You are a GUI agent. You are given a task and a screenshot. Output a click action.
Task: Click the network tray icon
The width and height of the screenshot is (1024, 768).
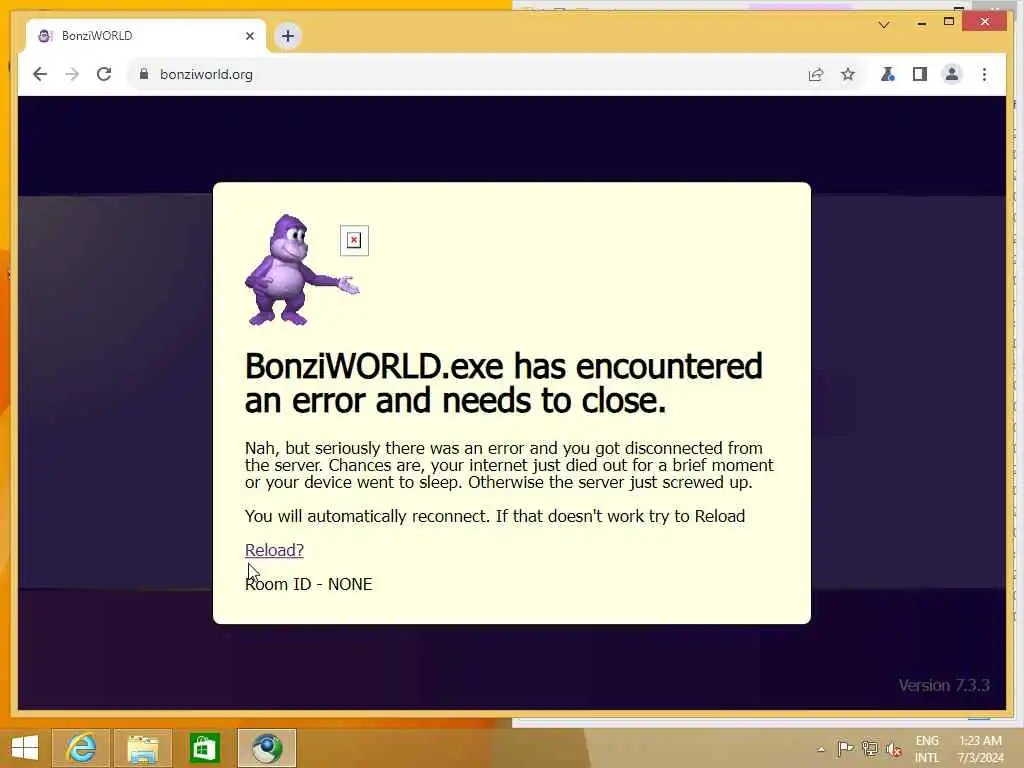(869, 748)
